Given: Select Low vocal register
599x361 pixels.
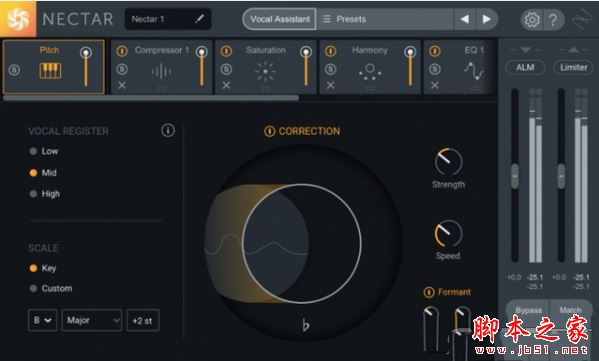Looking at the screenshot, I should tap(34, 151).
